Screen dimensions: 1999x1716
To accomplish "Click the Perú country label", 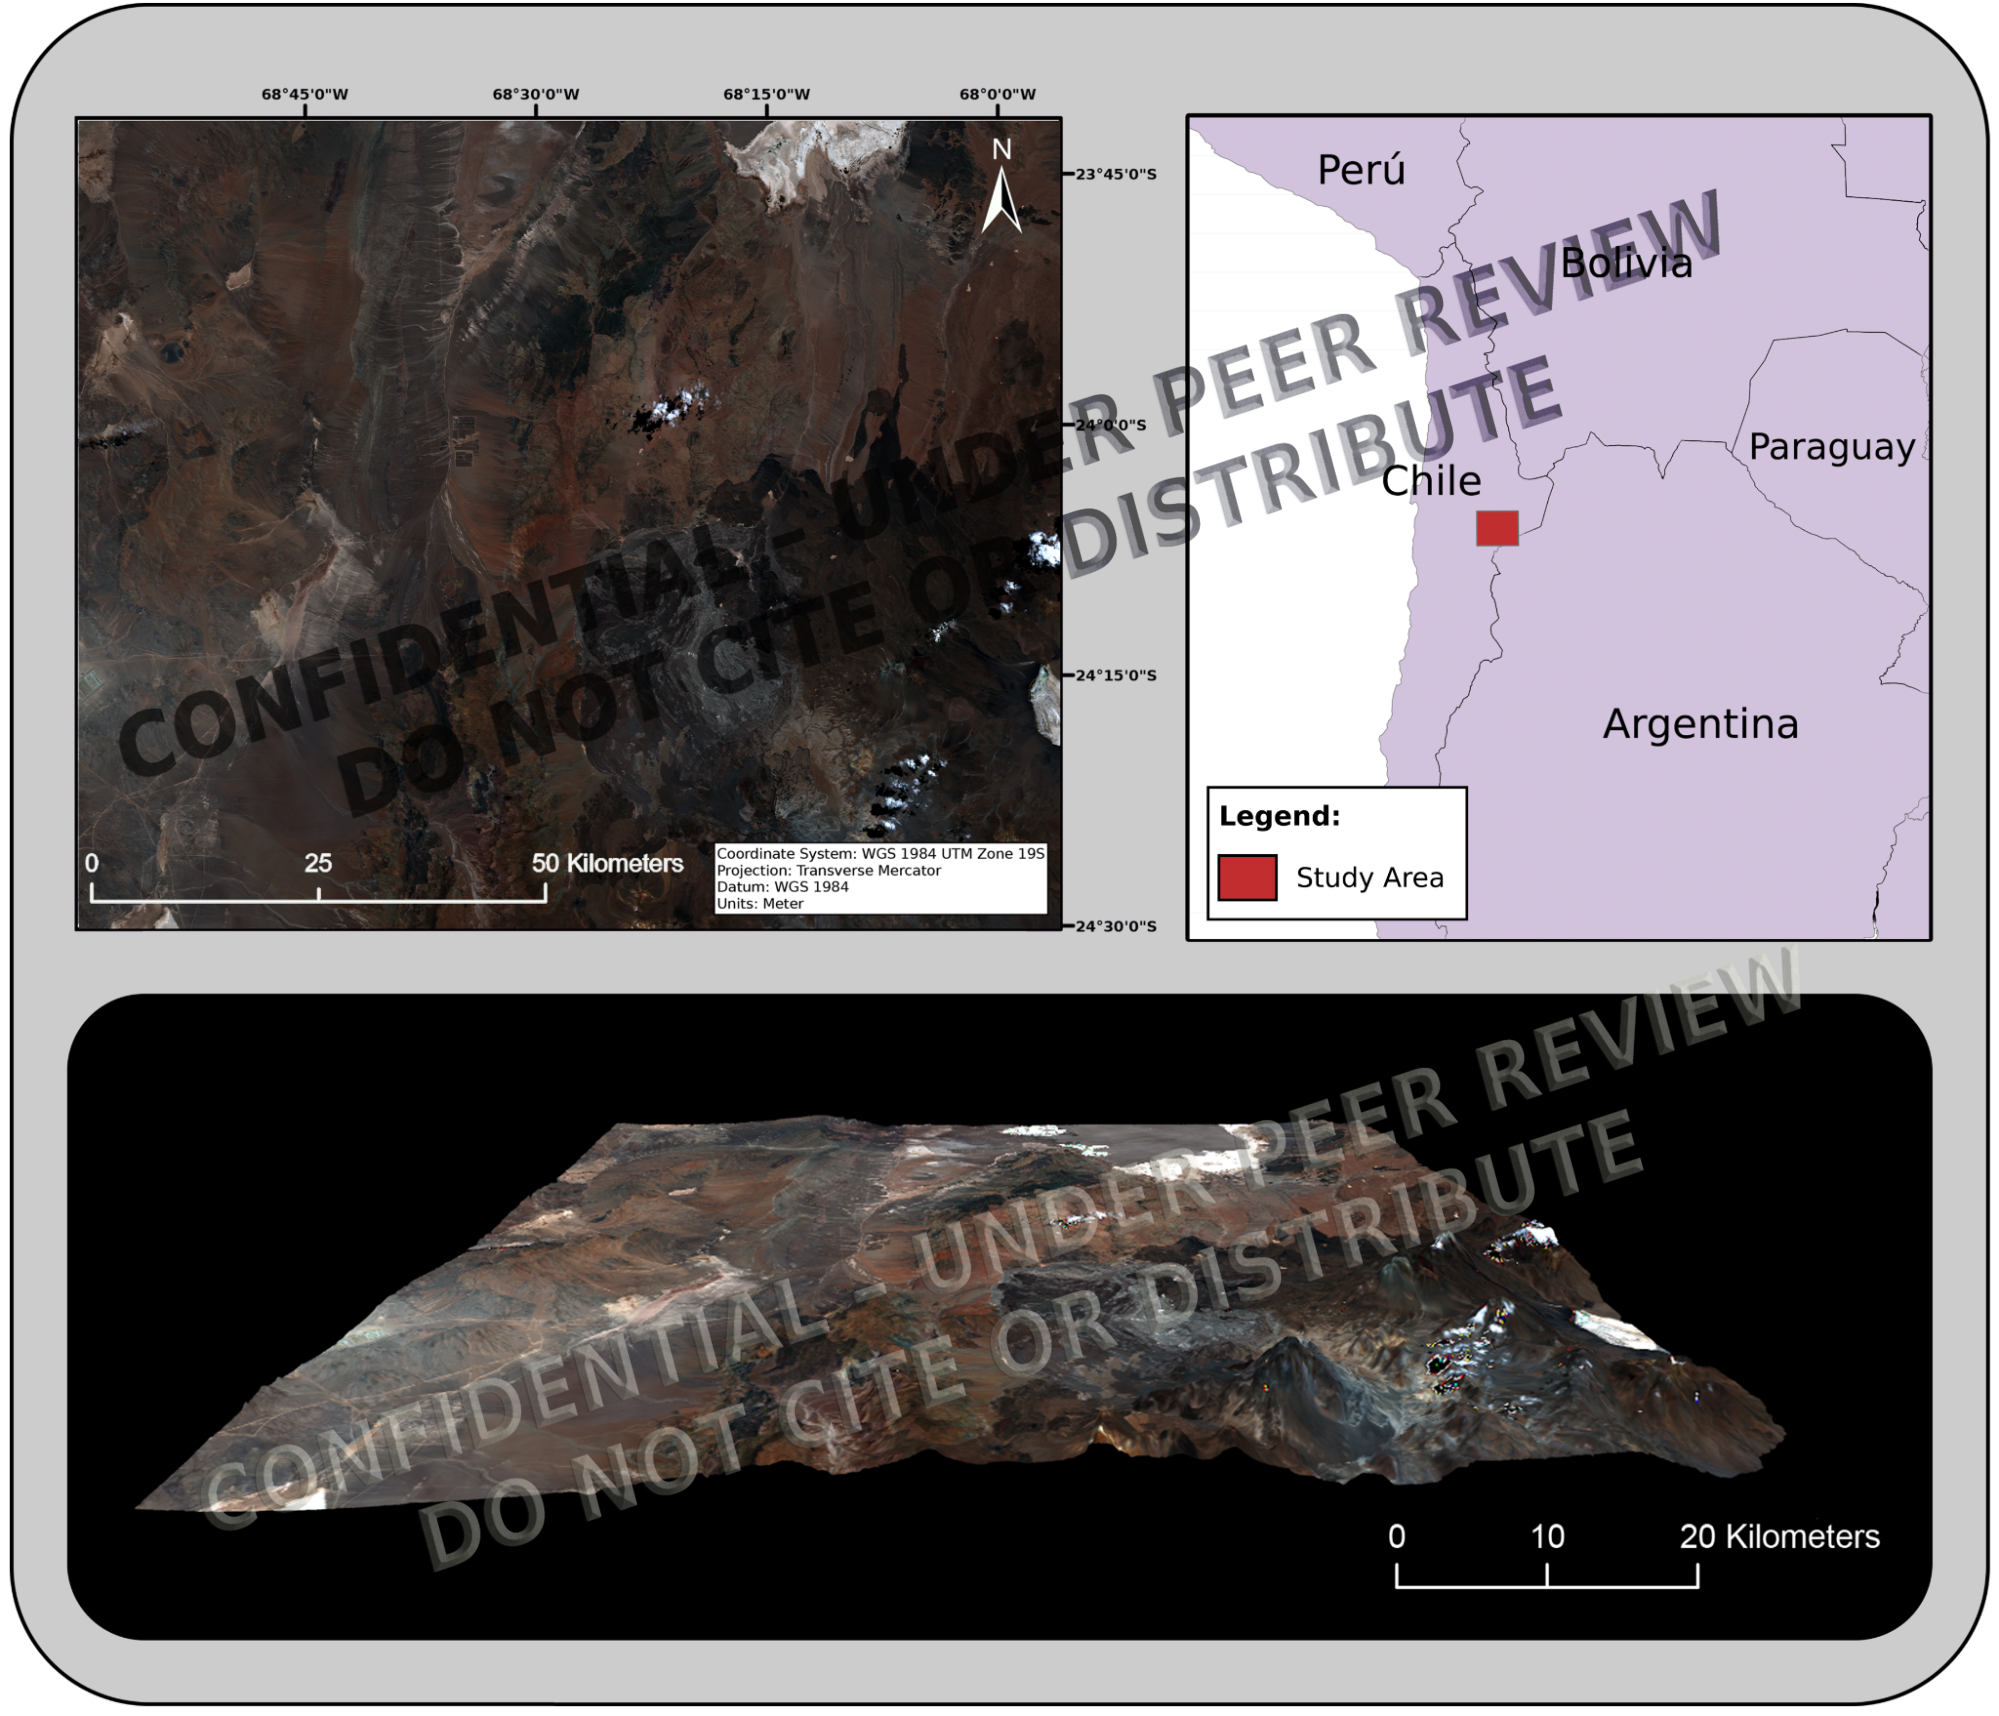I will (1361, 170).
